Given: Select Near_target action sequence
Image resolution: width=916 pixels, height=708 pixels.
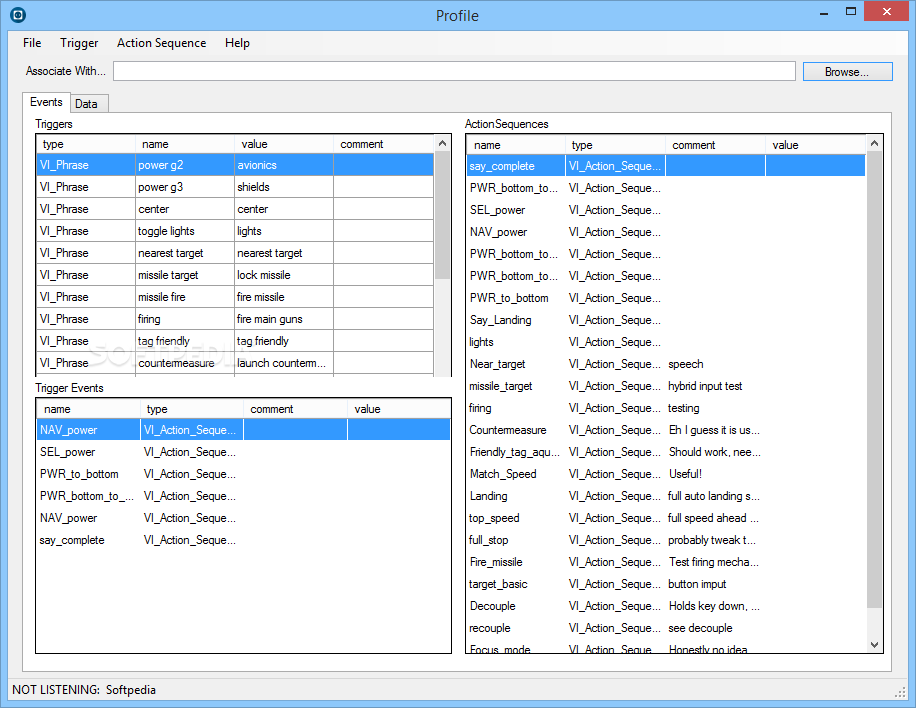Looking at the screenshot, I should [x=666, y=364].
